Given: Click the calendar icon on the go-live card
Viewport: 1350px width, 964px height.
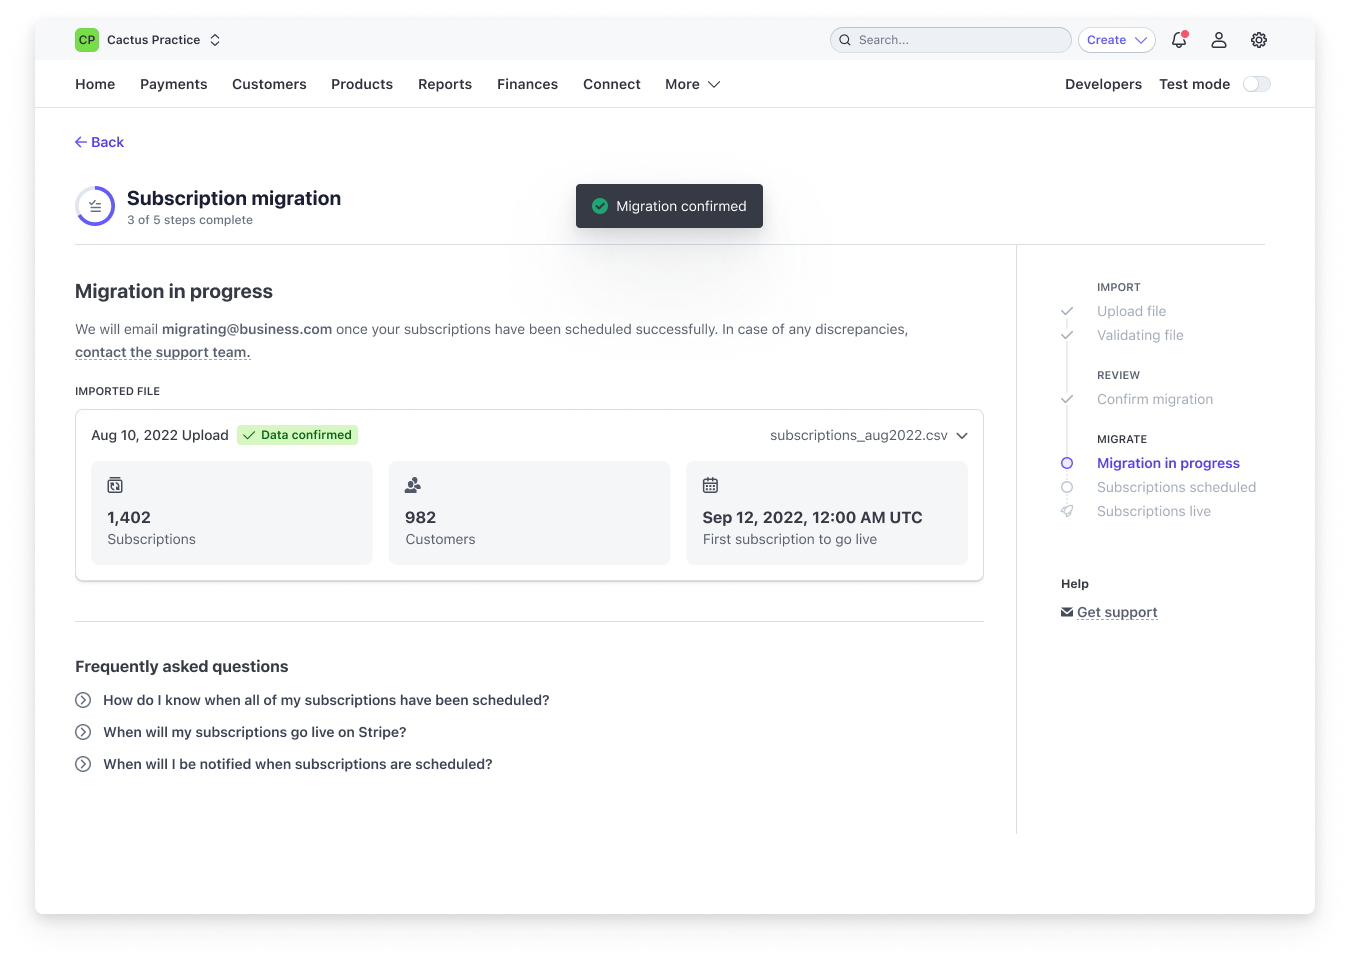Looking at the screenshot, I should pos(710,485).
